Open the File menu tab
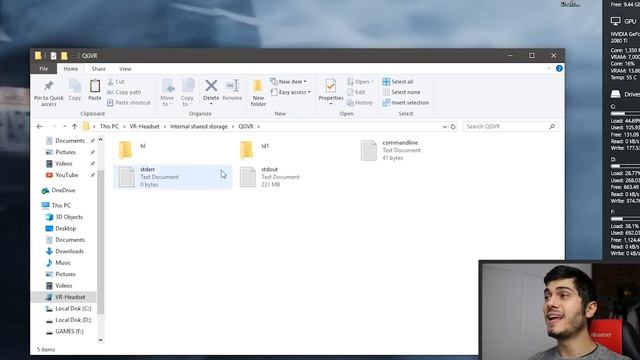The width and height of the screenshot is (640, 360). point(43,69)
